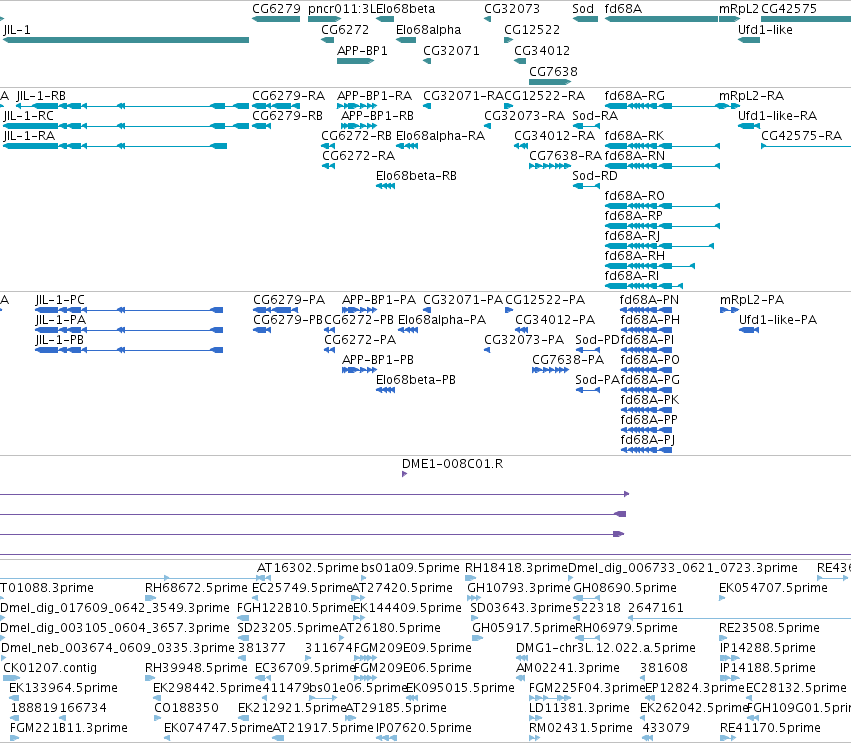Click the CG34012 gene label
851x743 pixels.
542,51
